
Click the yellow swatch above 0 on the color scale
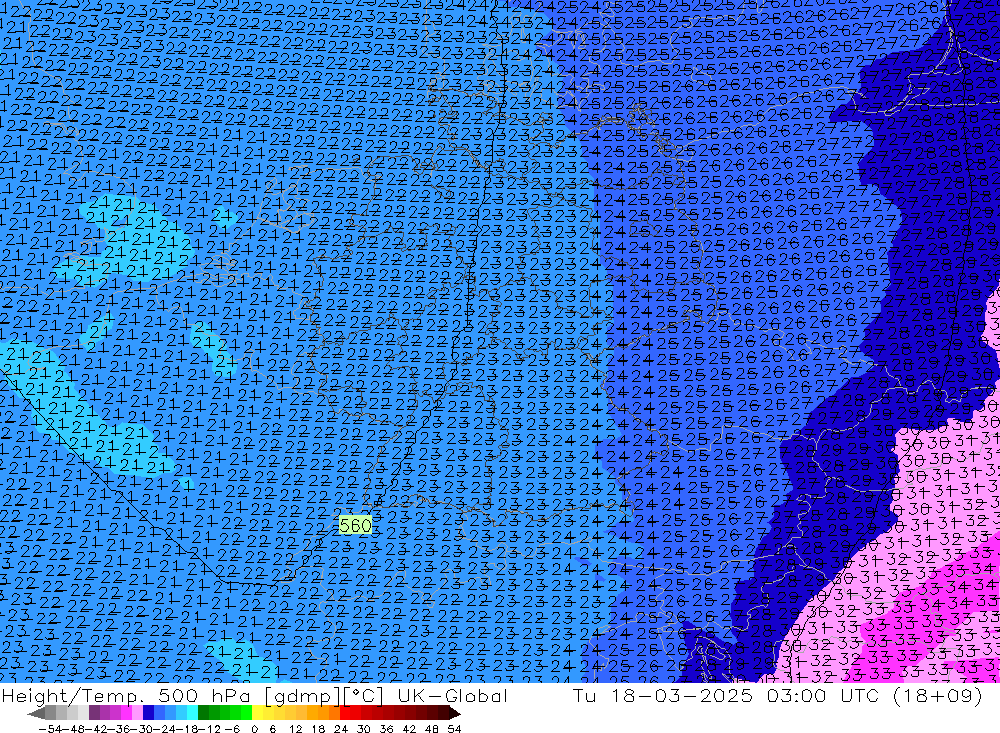[x=257, y=713]
